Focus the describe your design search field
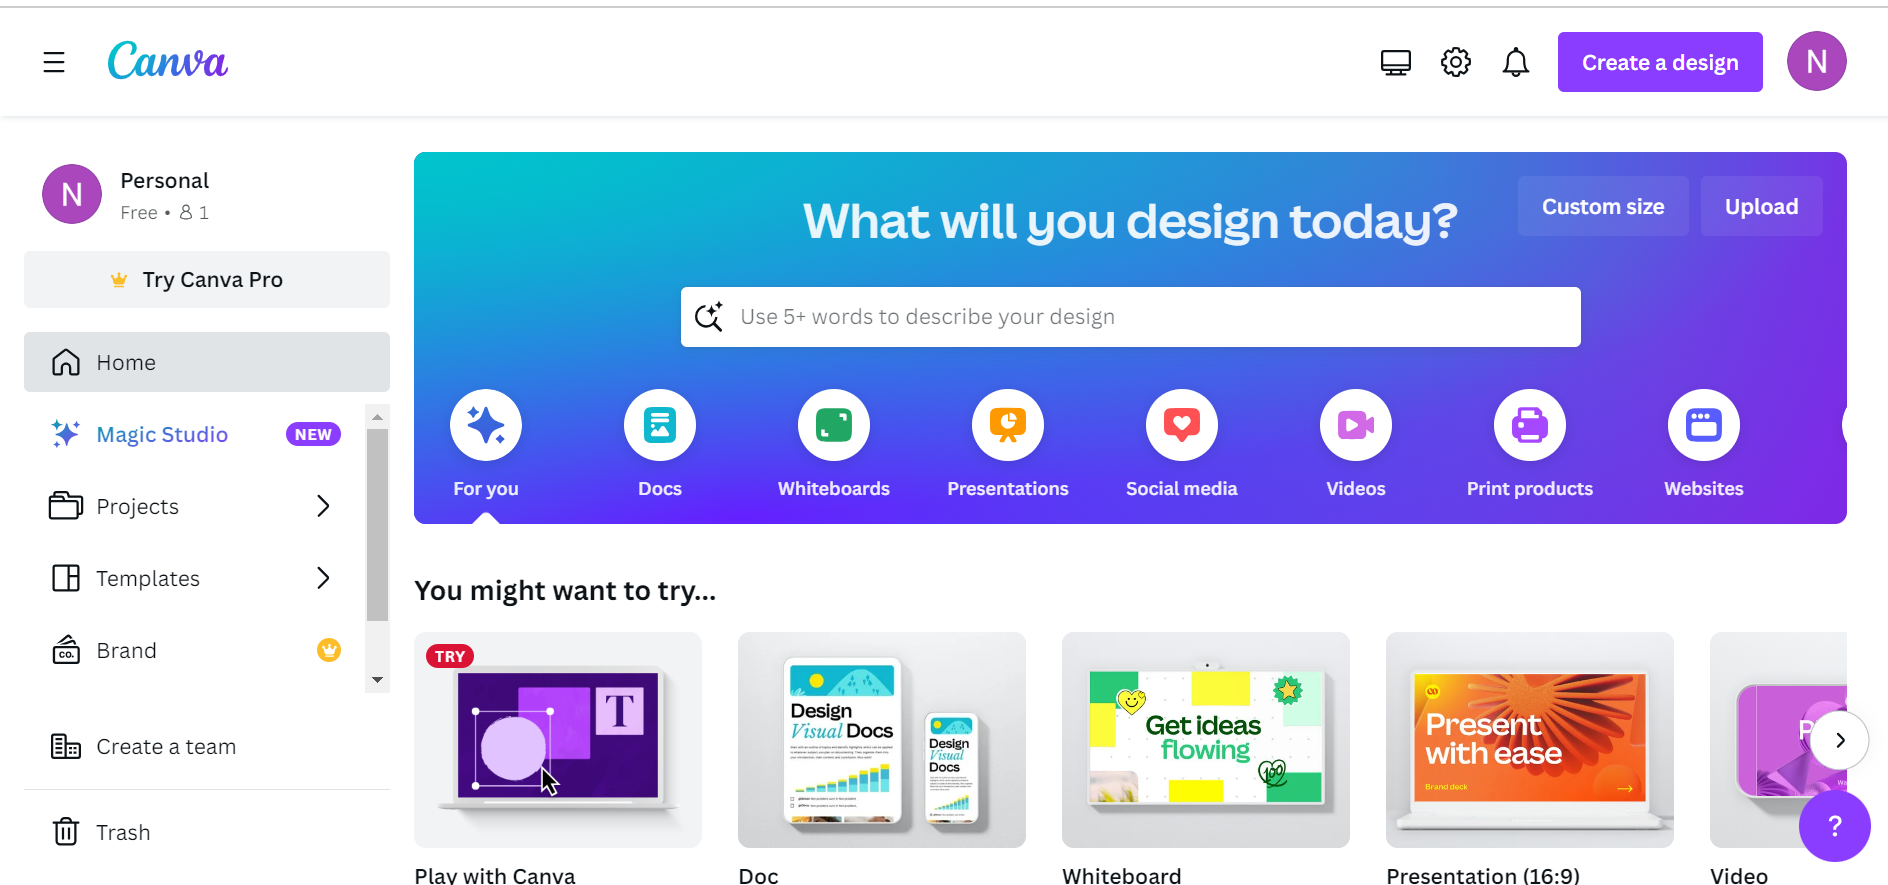 pyautogui.click(x=1131, y=317)
